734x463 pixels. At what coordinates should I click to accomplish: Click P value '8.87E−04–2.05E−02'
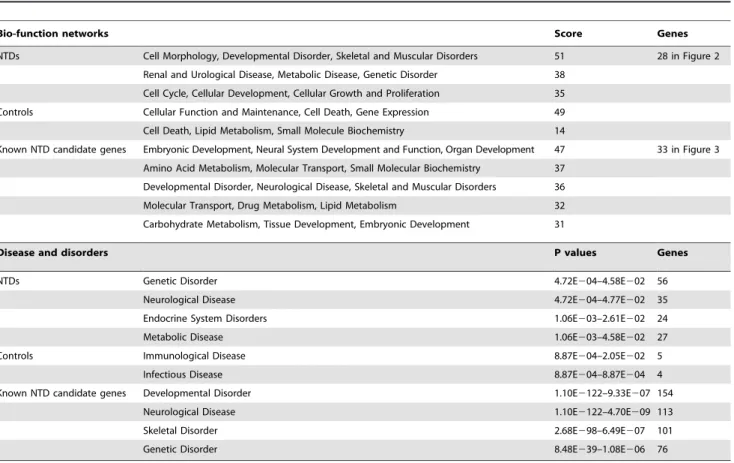[x=599, y=356]
